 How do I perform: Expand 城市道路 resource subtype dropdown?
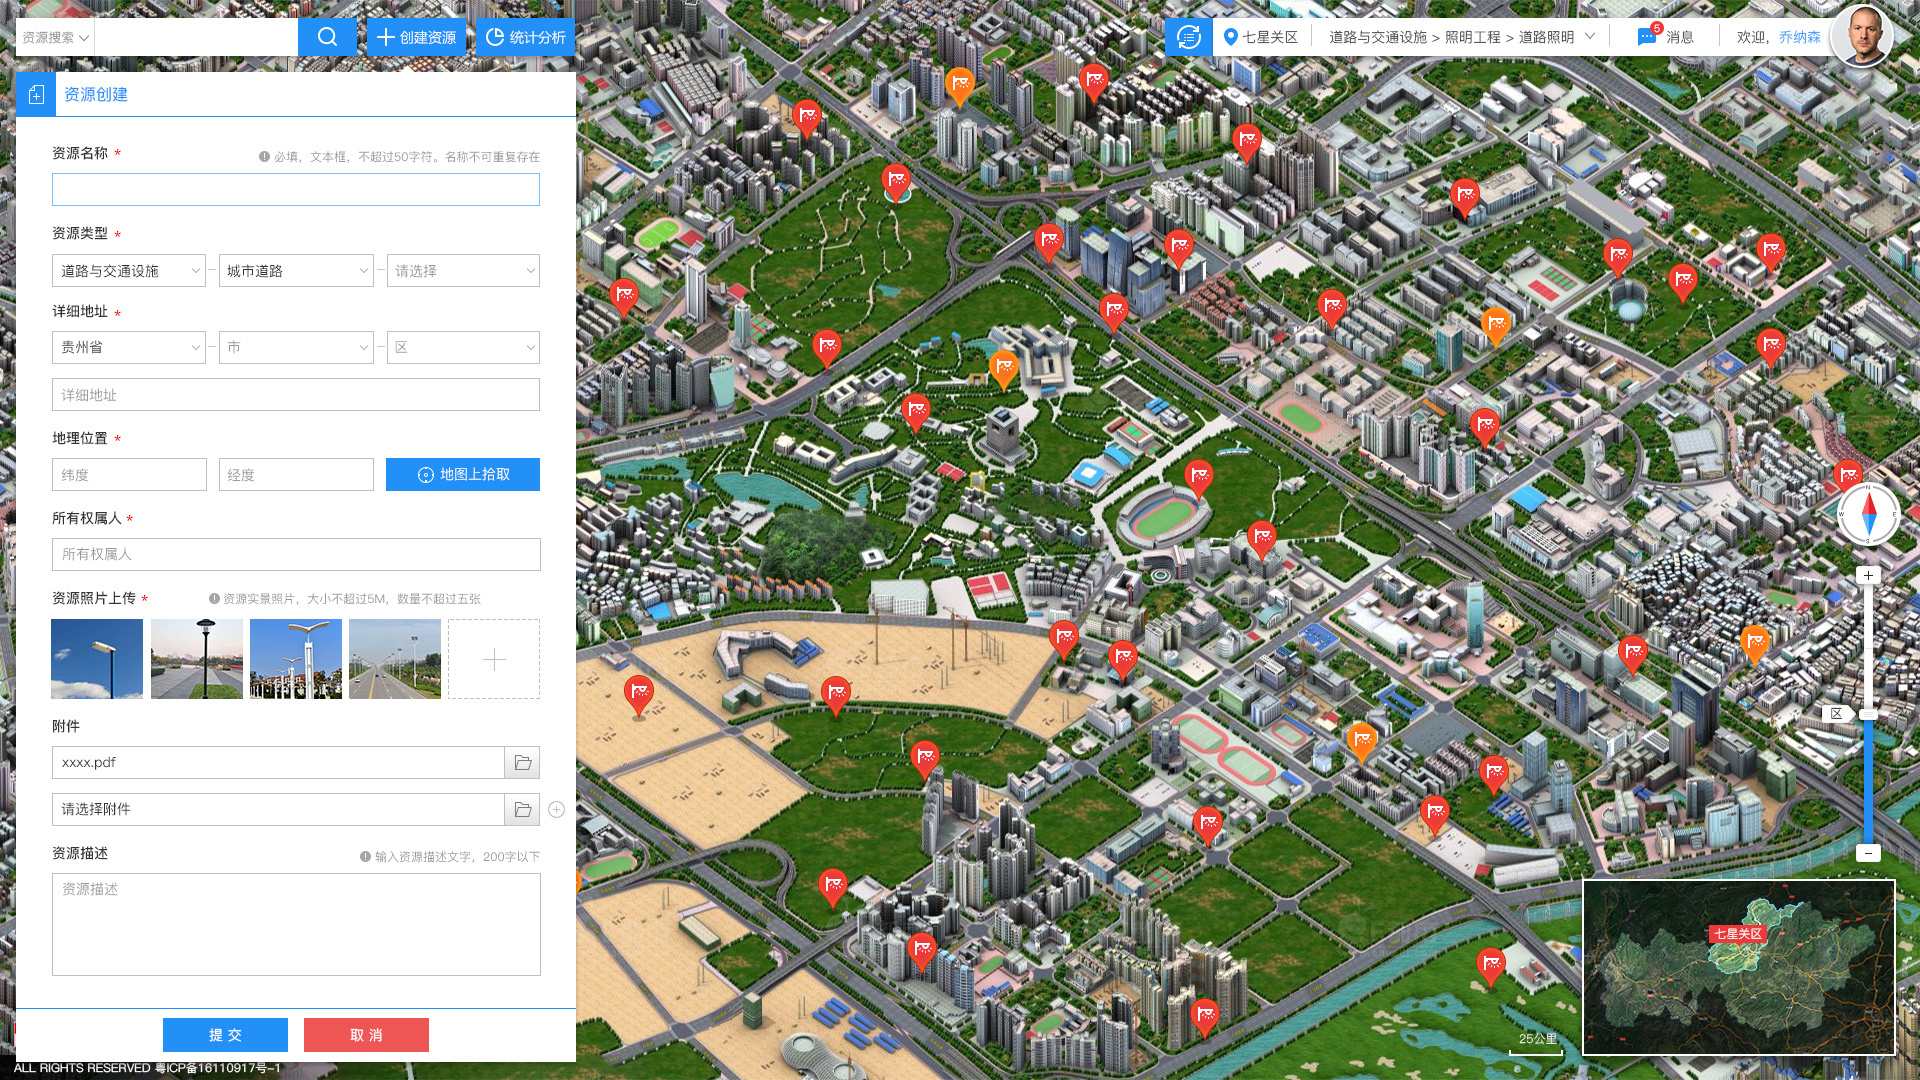coord(296,271)
